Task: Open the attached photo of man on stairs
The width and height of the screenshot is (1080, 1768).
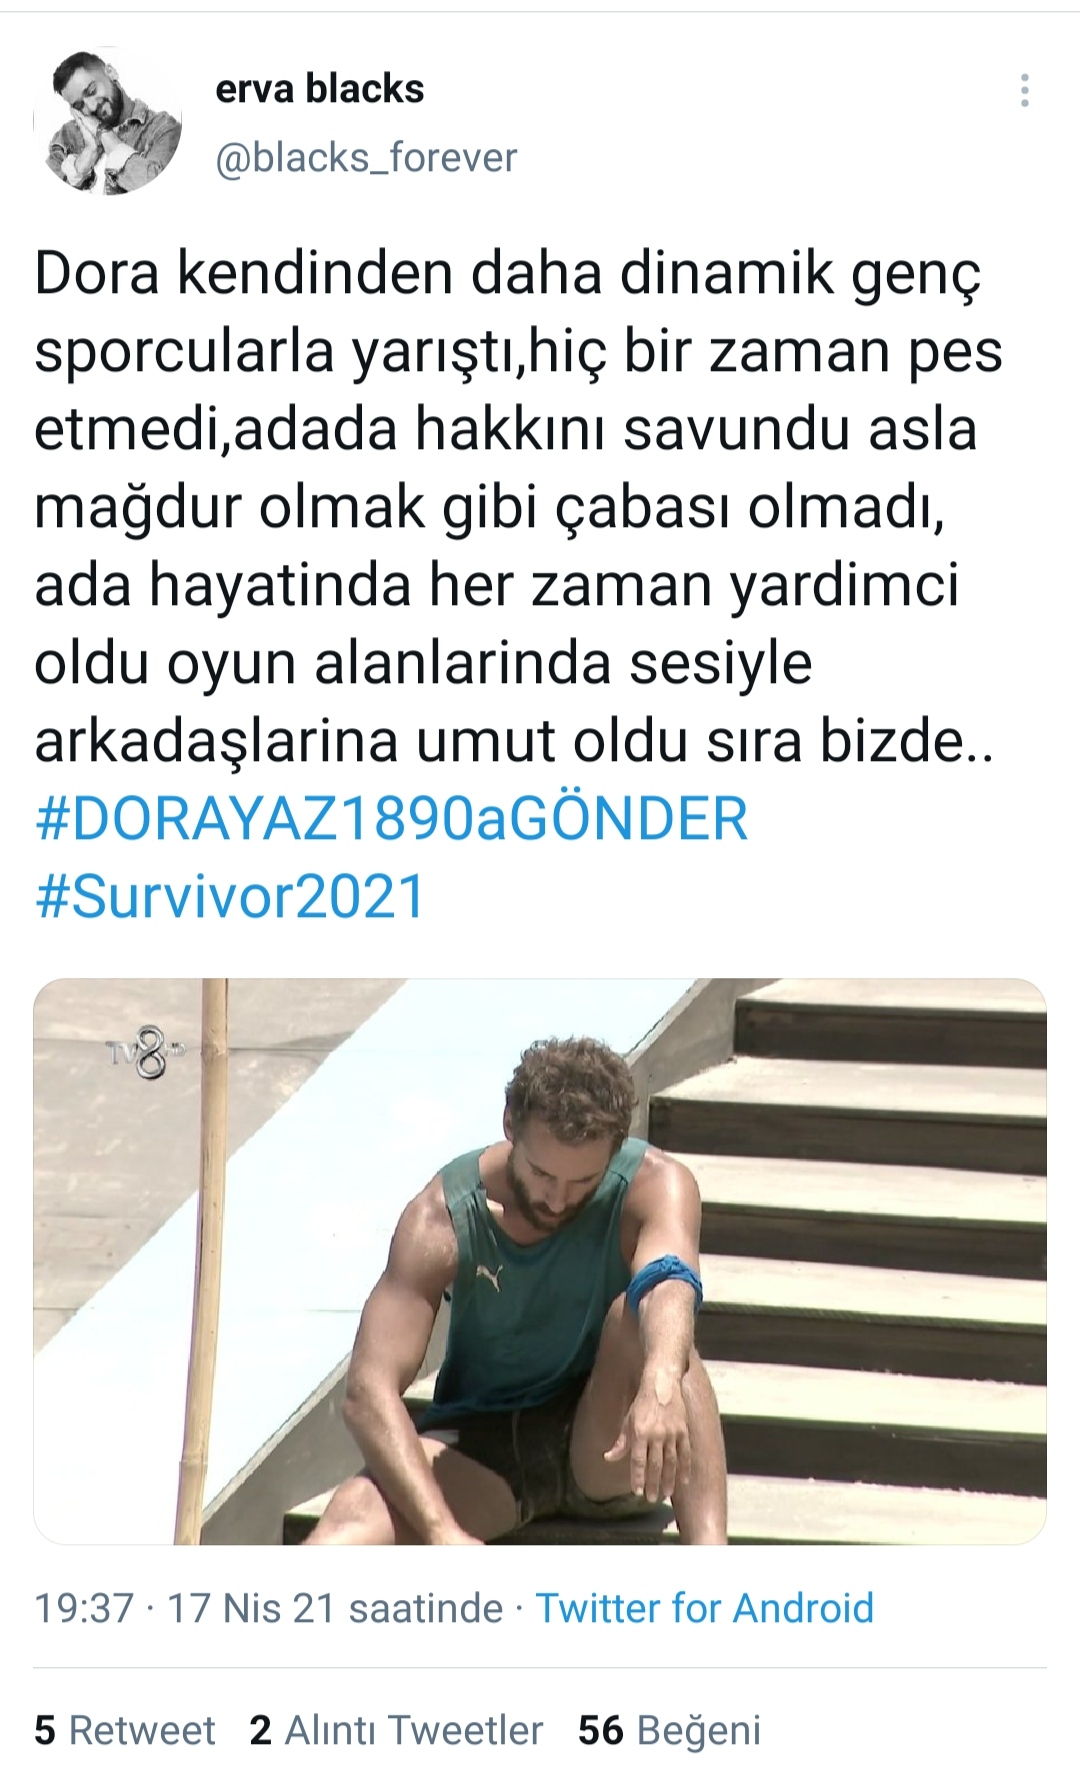Action: [x=540, y=1262]
